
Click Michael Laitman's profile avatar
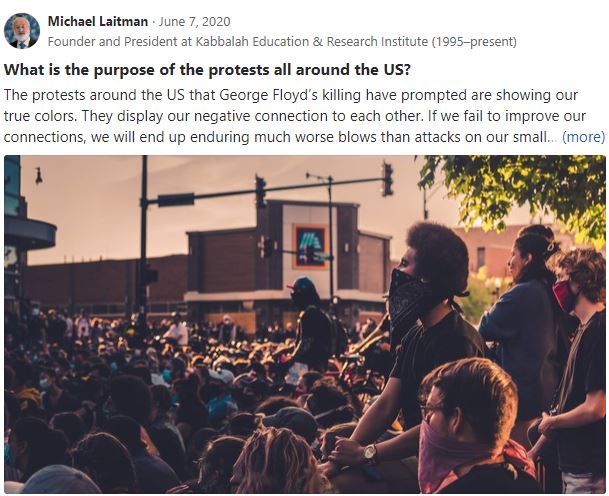click(x=22, y=30)
